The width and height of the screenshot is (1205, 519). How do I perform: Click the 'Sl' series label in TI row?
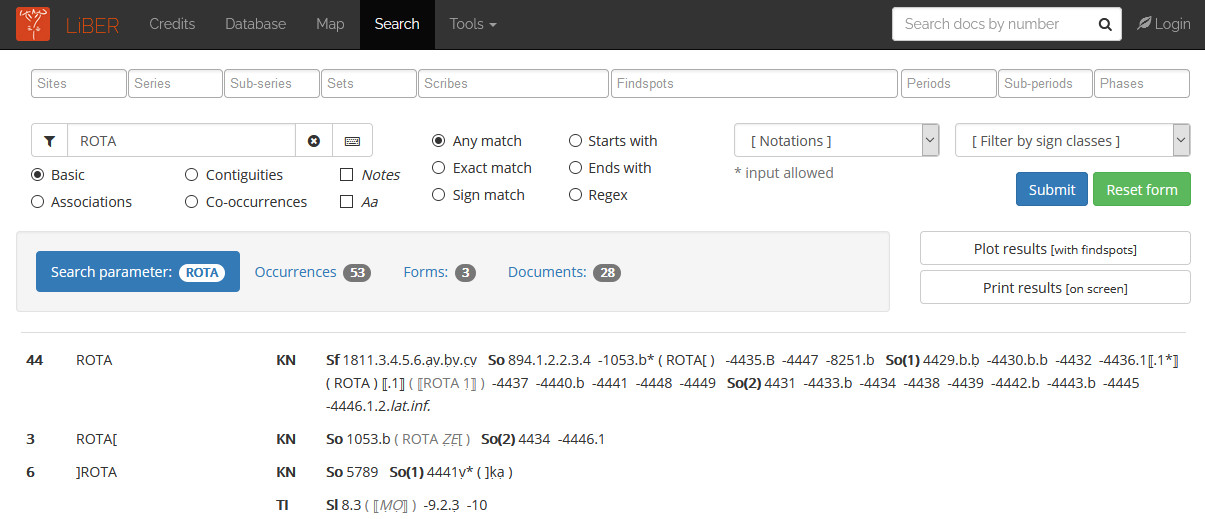click(x=331, y=505)
